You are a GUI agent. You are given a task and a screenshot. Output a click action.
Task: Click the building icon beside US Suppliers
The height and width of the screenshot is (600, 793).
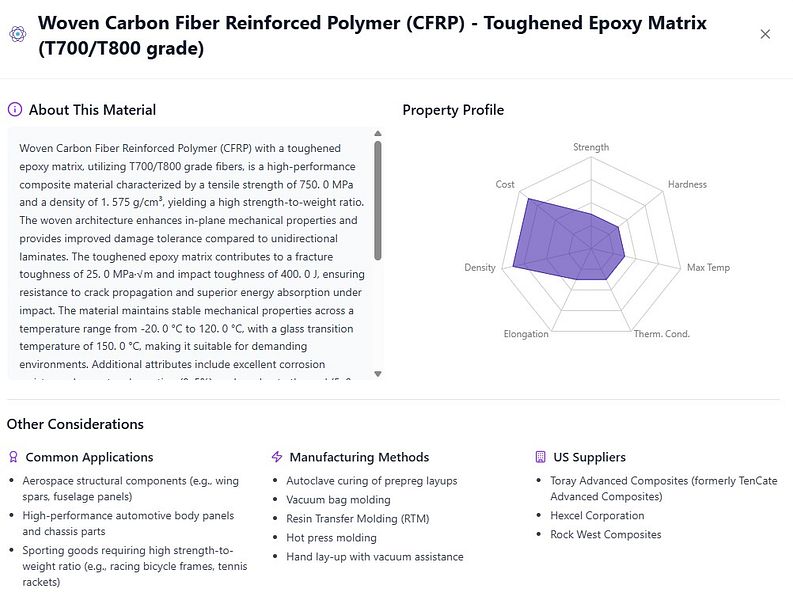coord(541,457)
